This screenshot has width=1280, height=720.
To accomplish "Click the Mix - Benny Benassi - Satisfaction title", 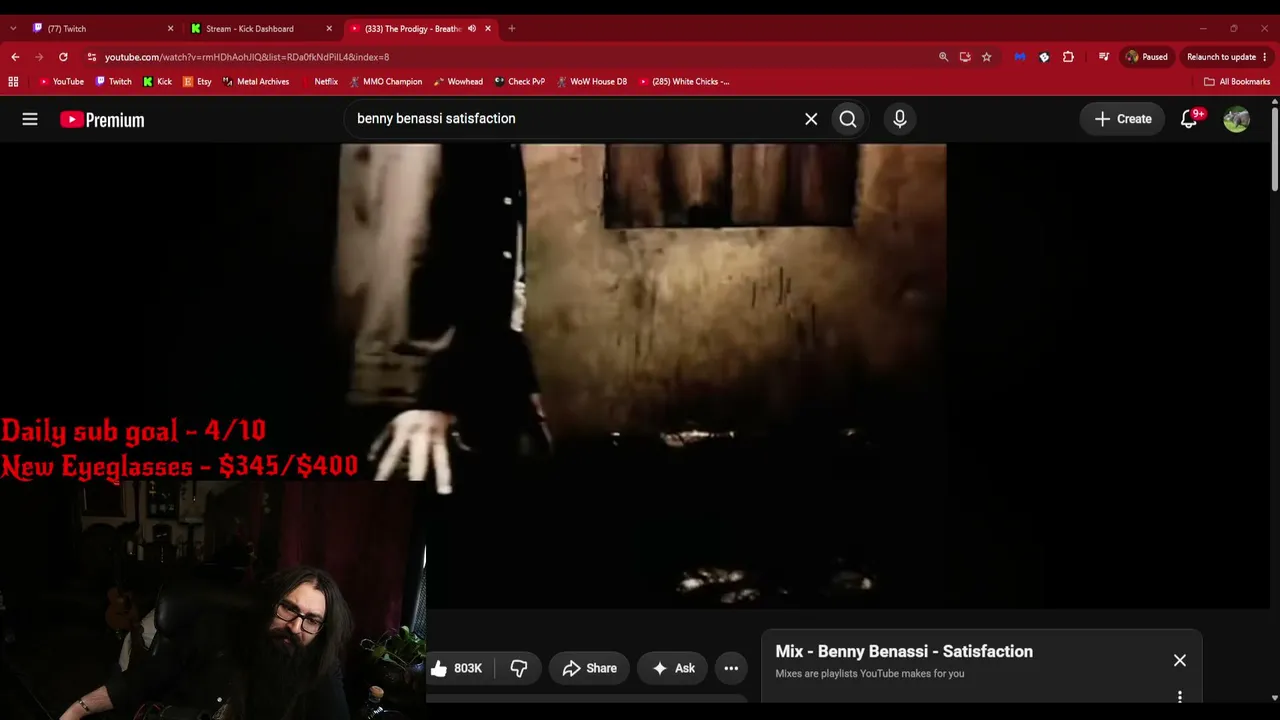I will tap(904, 651).
